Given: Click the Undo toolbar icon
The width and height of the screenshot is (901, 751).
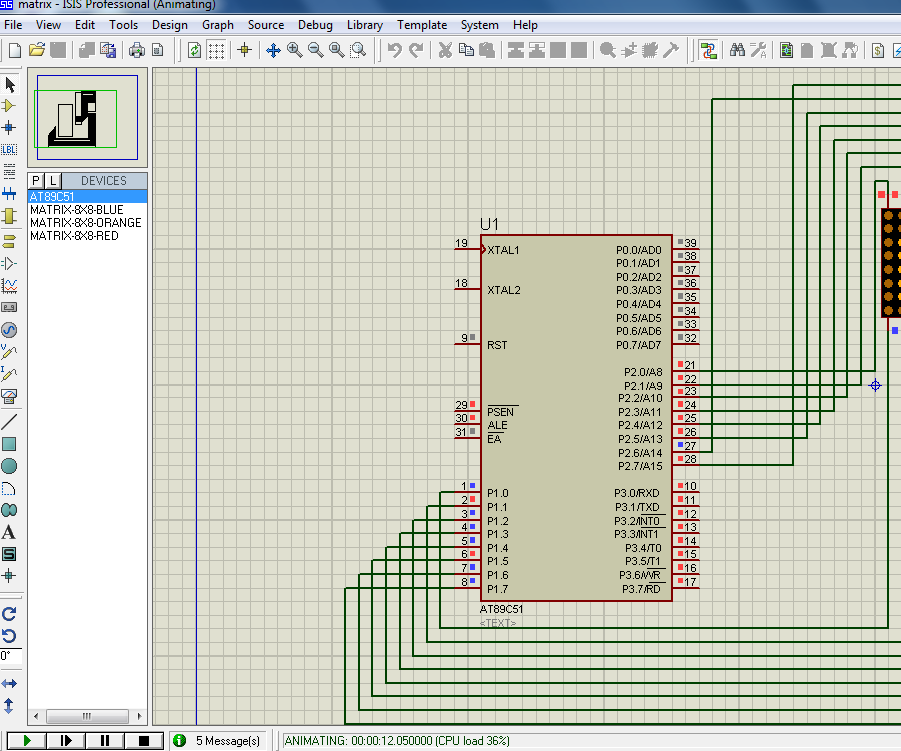Looking at the screenshot, I should pos(395,51).
